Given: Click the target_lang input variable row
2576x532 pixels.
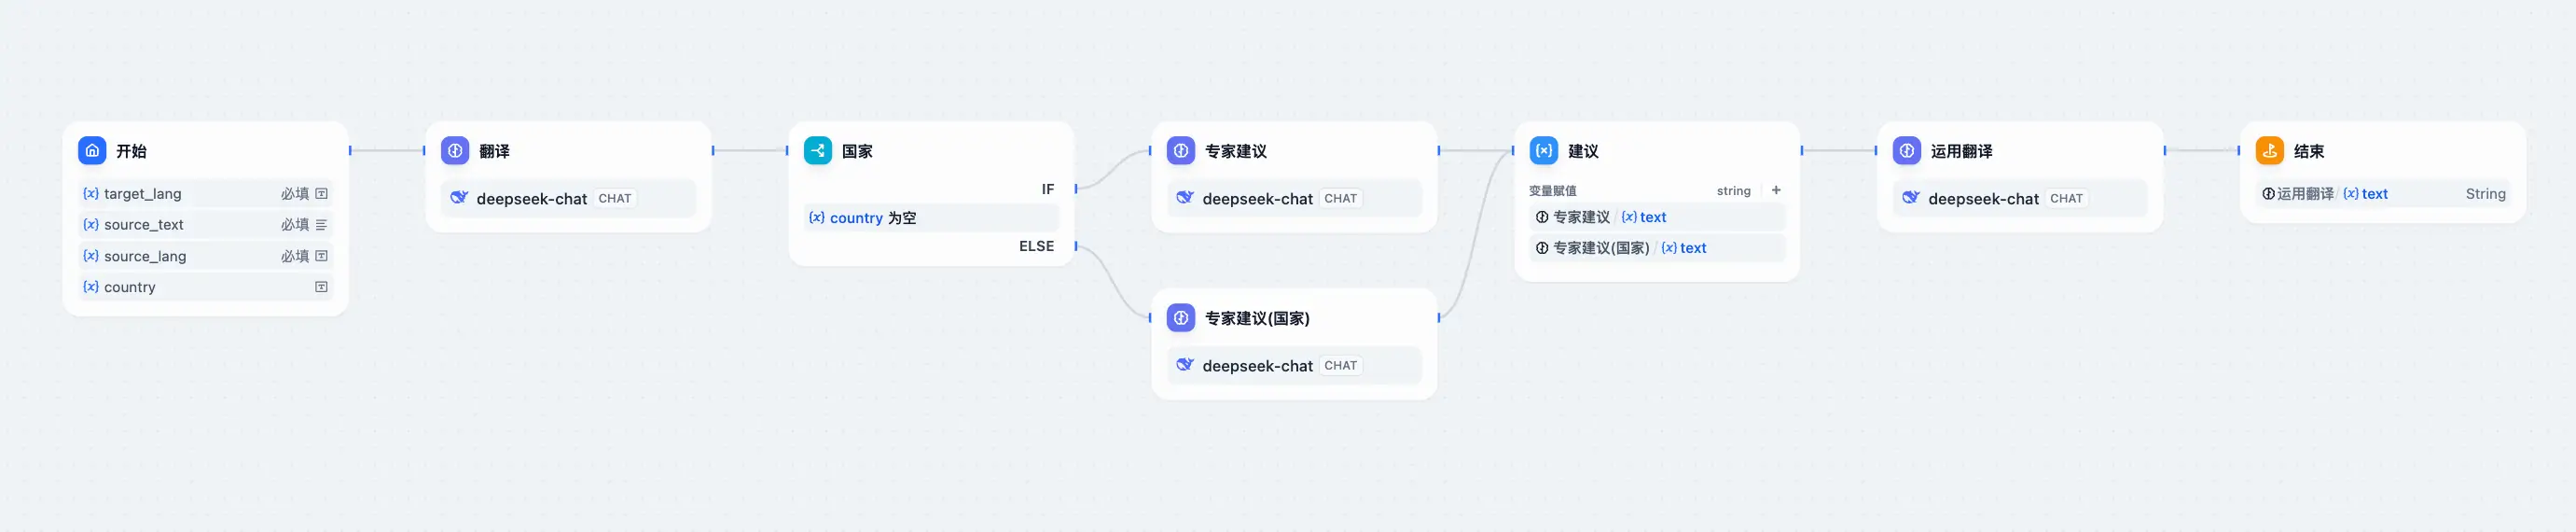Looking at the screenshot, I should (205, 194).
